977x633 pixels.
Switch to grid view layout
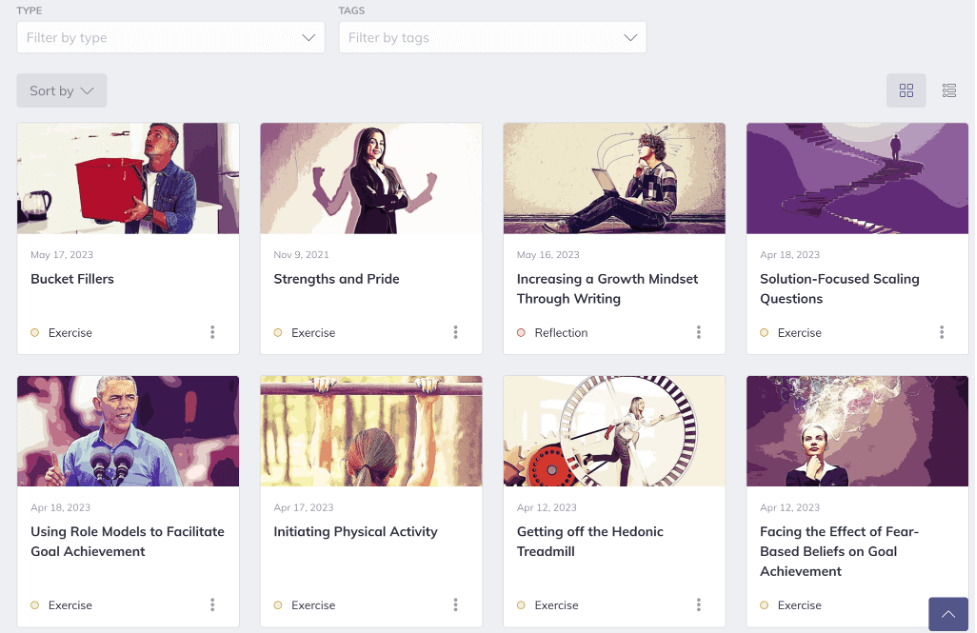[906, 90]
